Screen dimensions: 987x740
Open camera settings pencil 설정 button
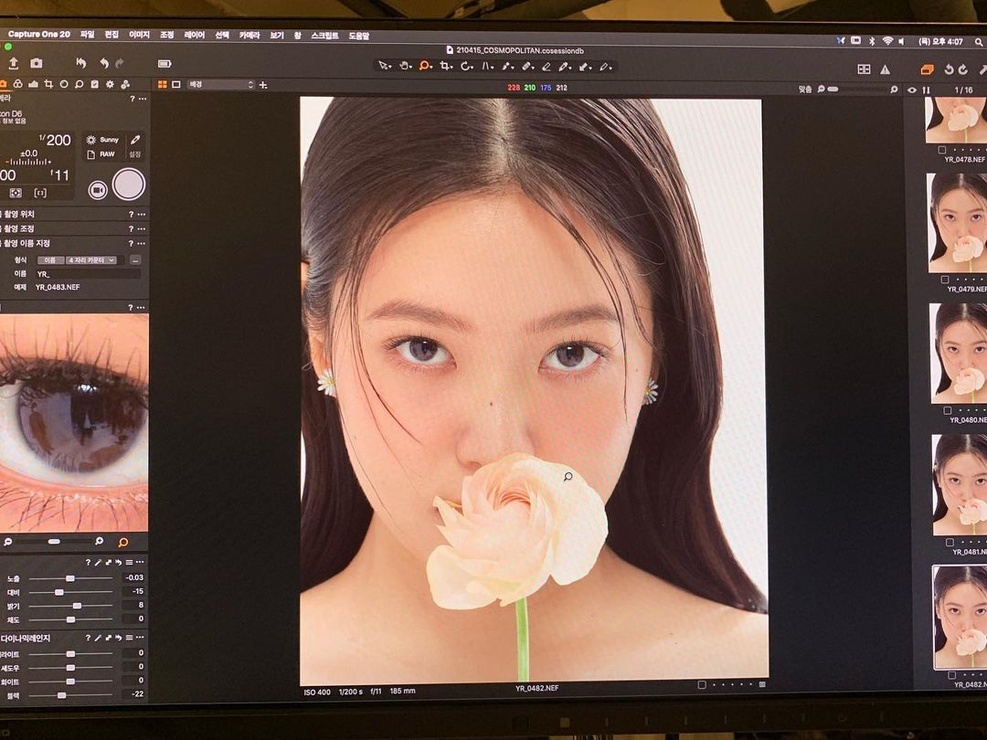[135, 145]
